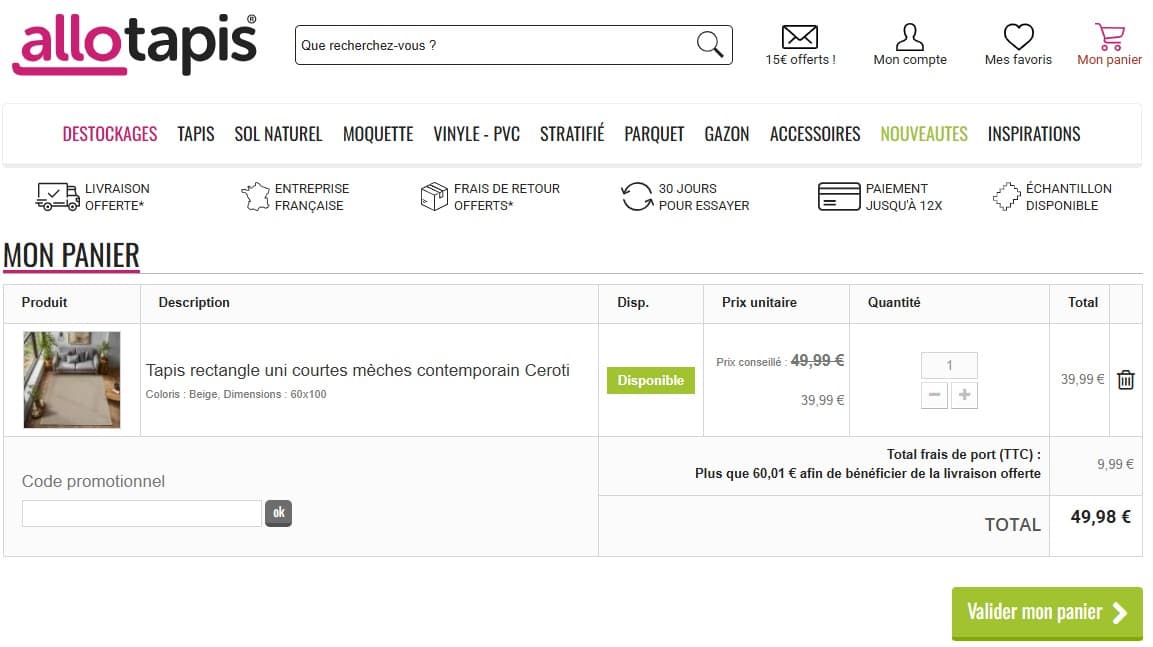Switch to the NOUVEAUTES section

(923, 133)
